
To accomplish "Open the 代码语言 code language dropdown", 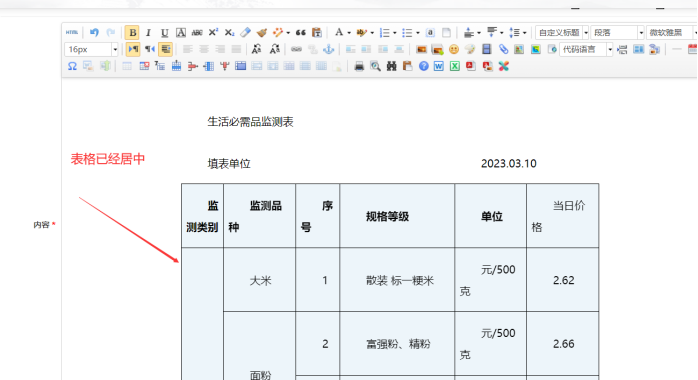I will (586, 49).
